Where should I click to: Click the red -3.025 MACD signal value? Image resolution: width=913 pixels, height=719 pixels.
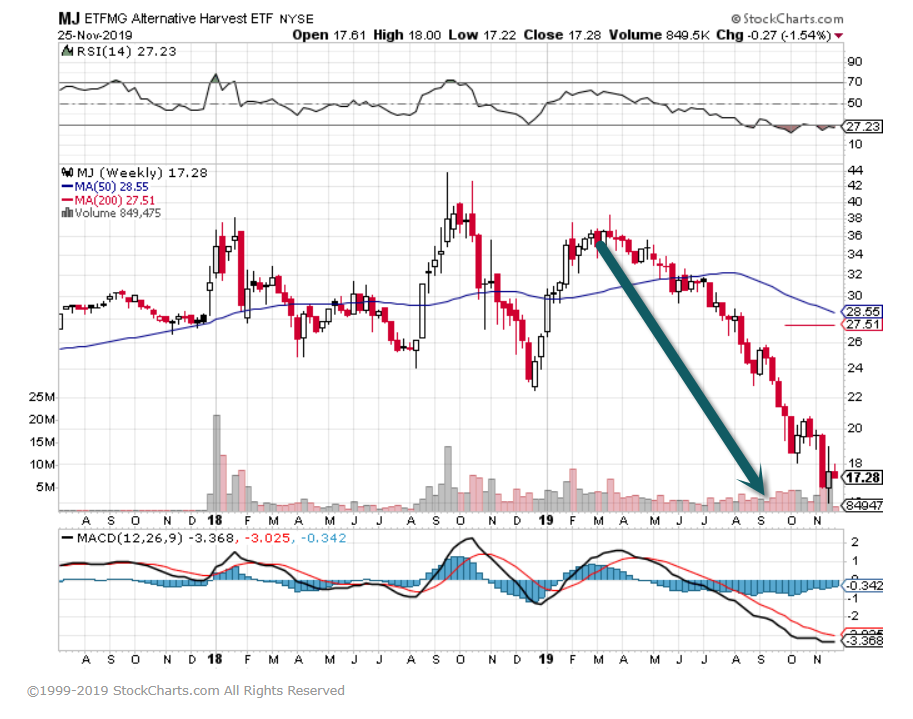[267, 538]
